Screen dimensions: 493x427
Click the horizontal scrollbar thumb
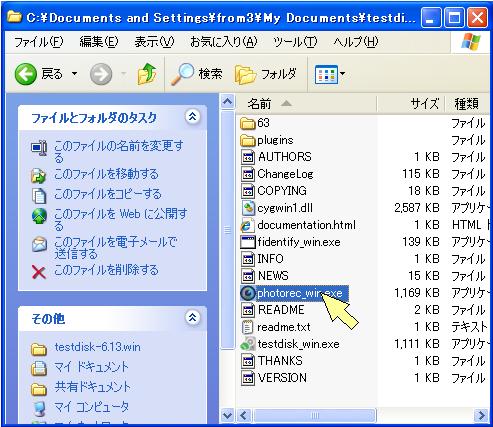coord(314,415)
